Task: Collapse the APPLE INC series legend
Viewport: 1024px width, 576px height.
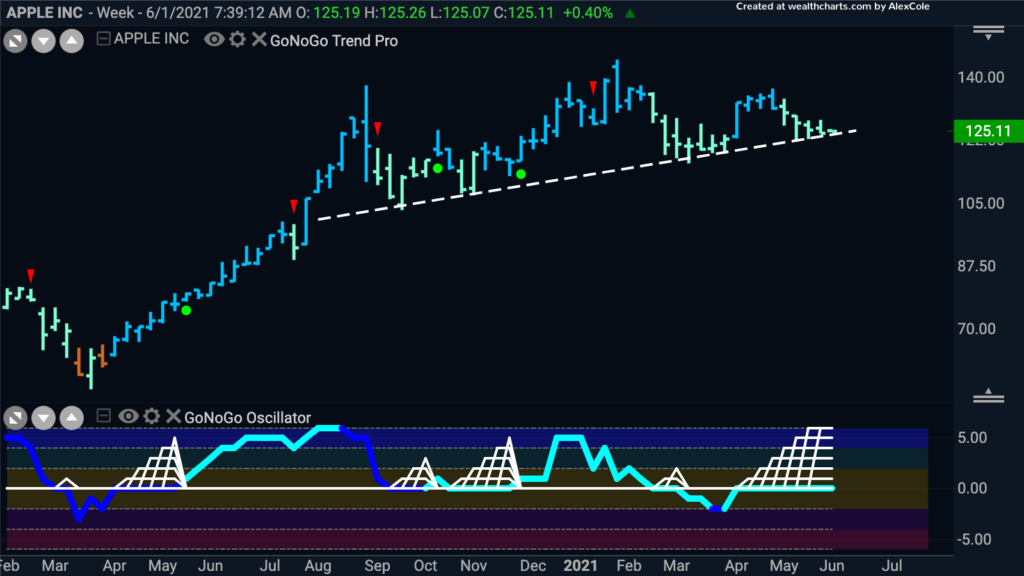Action: [103, 39]
